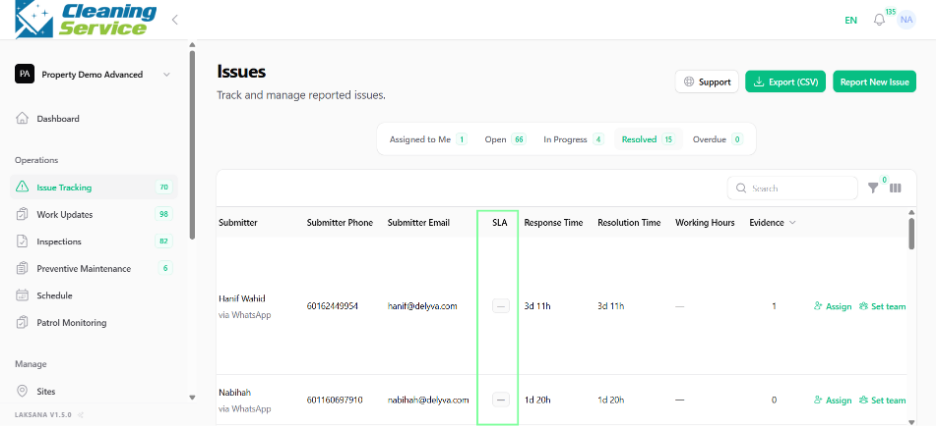Open the column visibility icon
Image resolution: width=936 pixels, height=426 pixels.
click(895, 188)
